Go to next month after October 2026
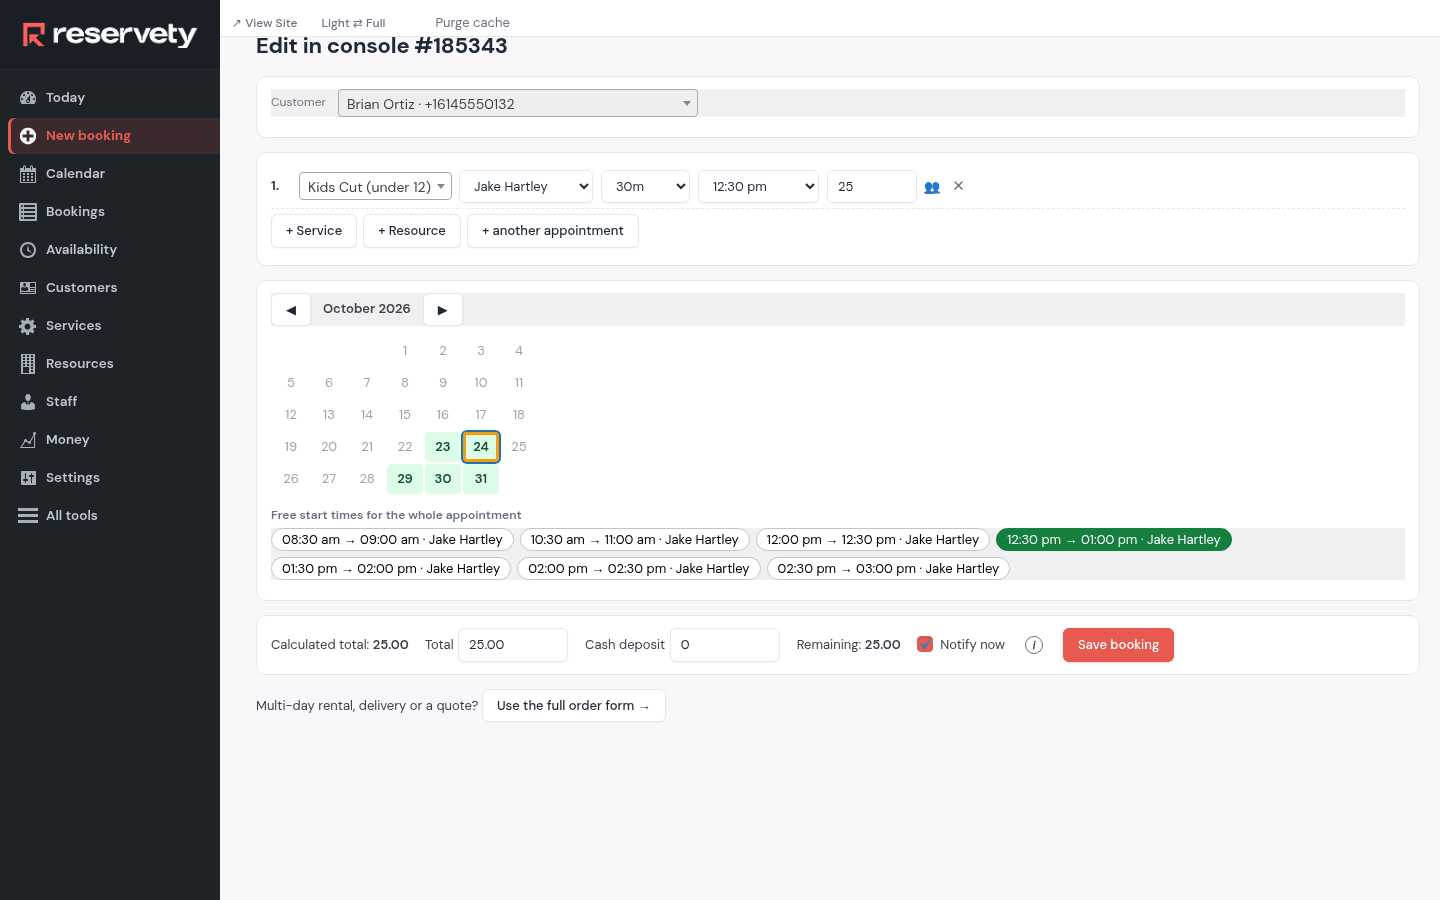This screenshot has width=1440, height=900. 442,310
